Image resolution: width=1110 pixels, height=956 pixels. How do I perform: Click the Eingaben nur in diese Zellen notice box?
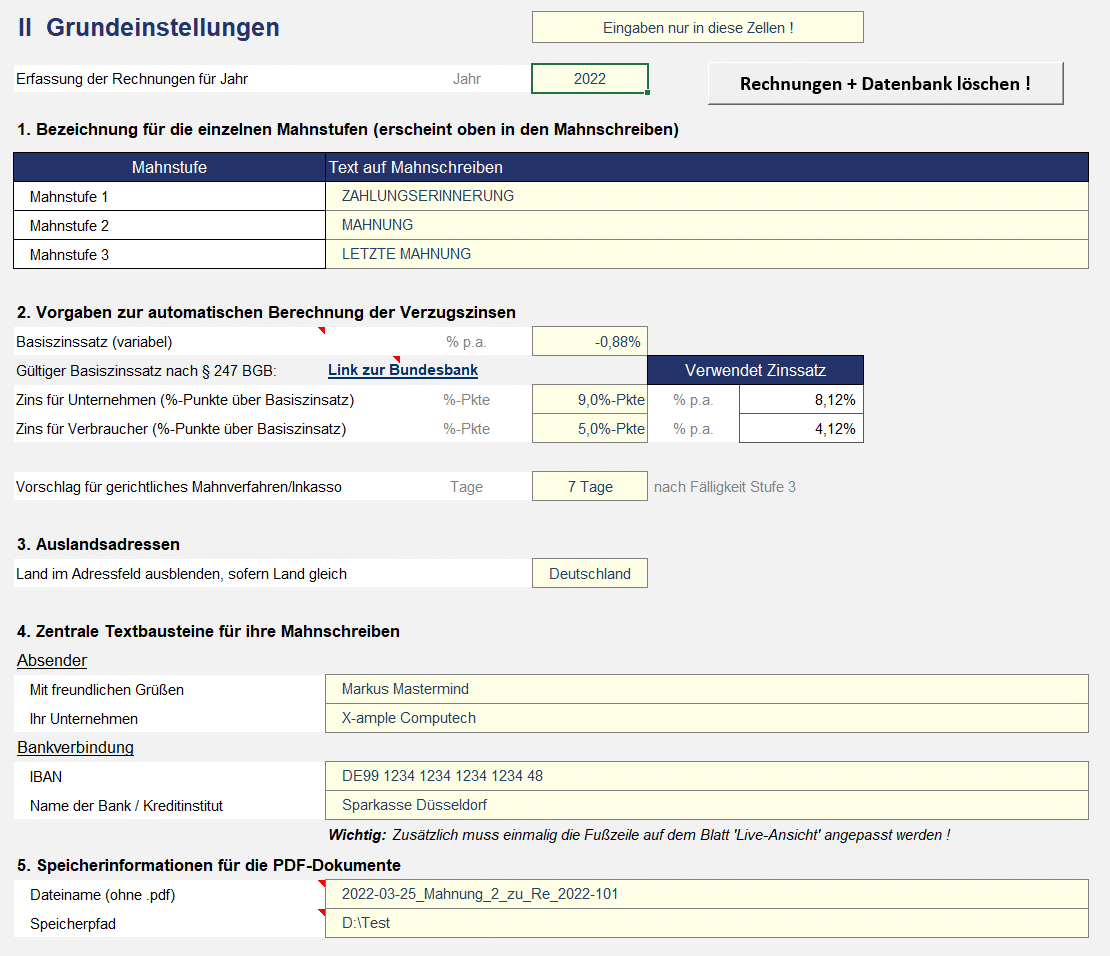coord(697,28)
